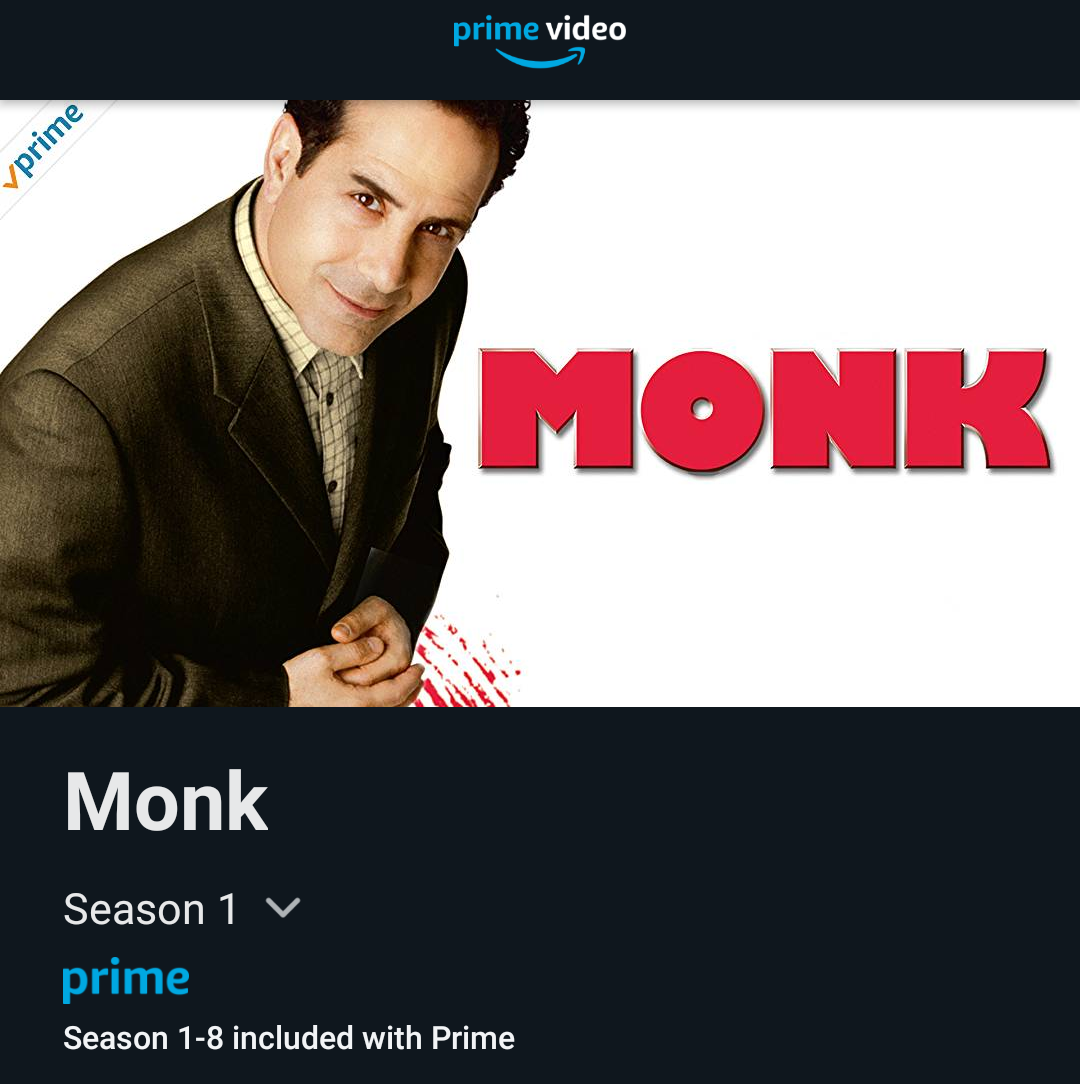Click the red MONK poster logo
1080x1084 pixels.
pos(765,410)
